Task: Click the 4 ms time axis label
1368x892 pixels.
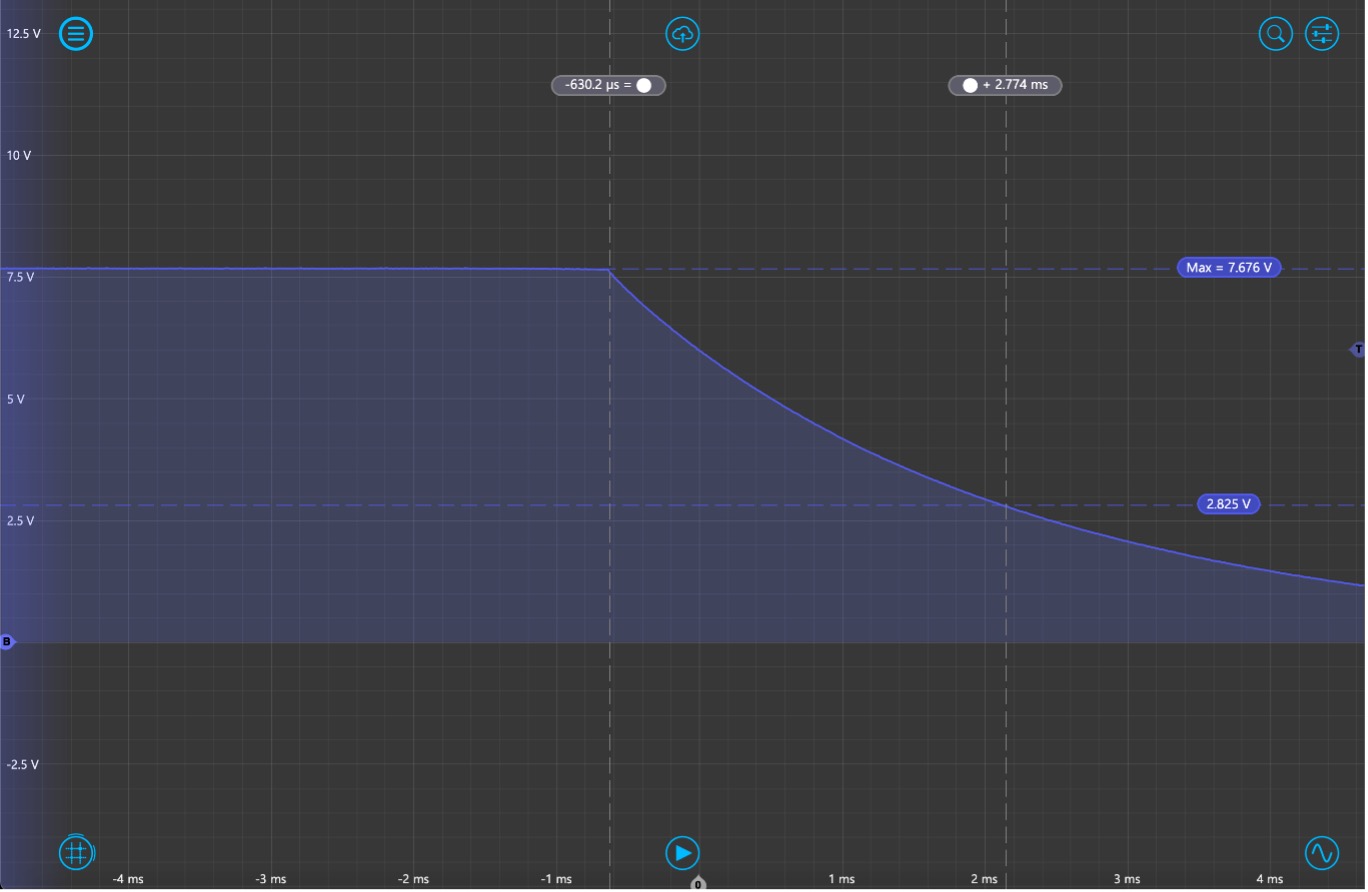Action: click(x=1269, y=879)
